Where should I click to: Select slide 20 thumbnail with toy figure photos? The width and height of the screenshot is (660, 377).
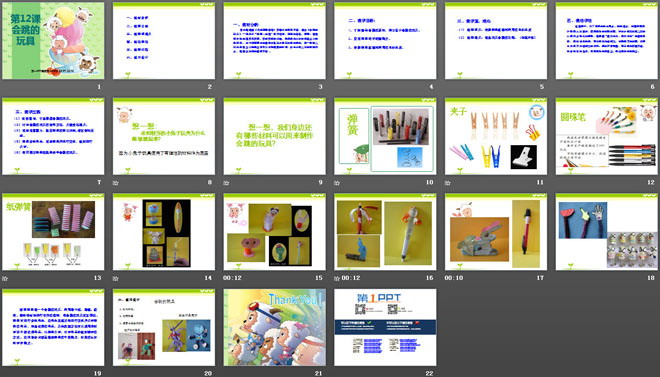(164, 327)
